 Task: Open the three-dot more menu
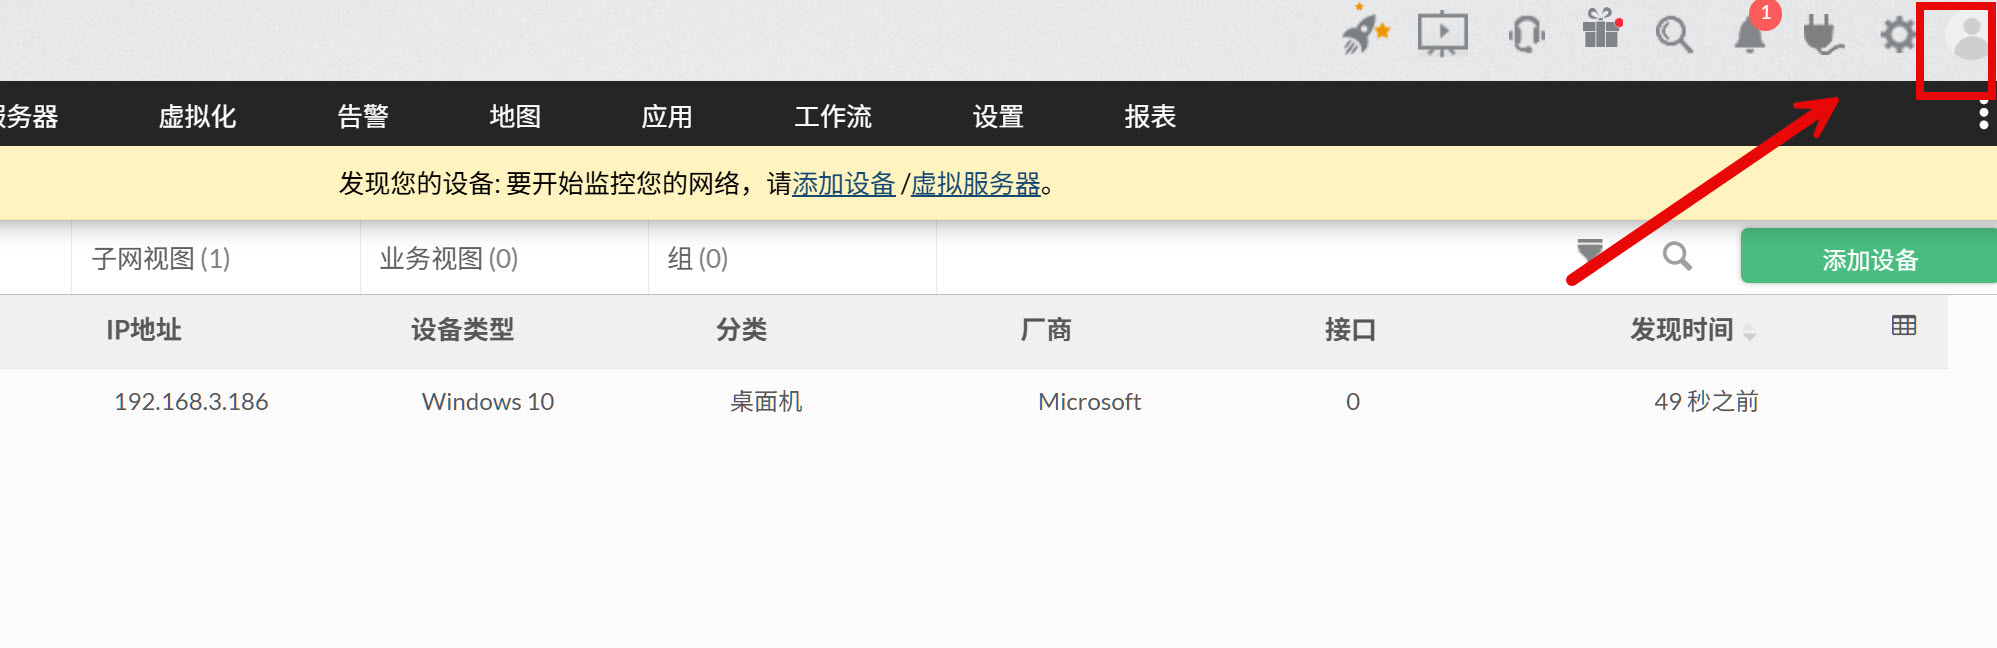coord(1983,117)
